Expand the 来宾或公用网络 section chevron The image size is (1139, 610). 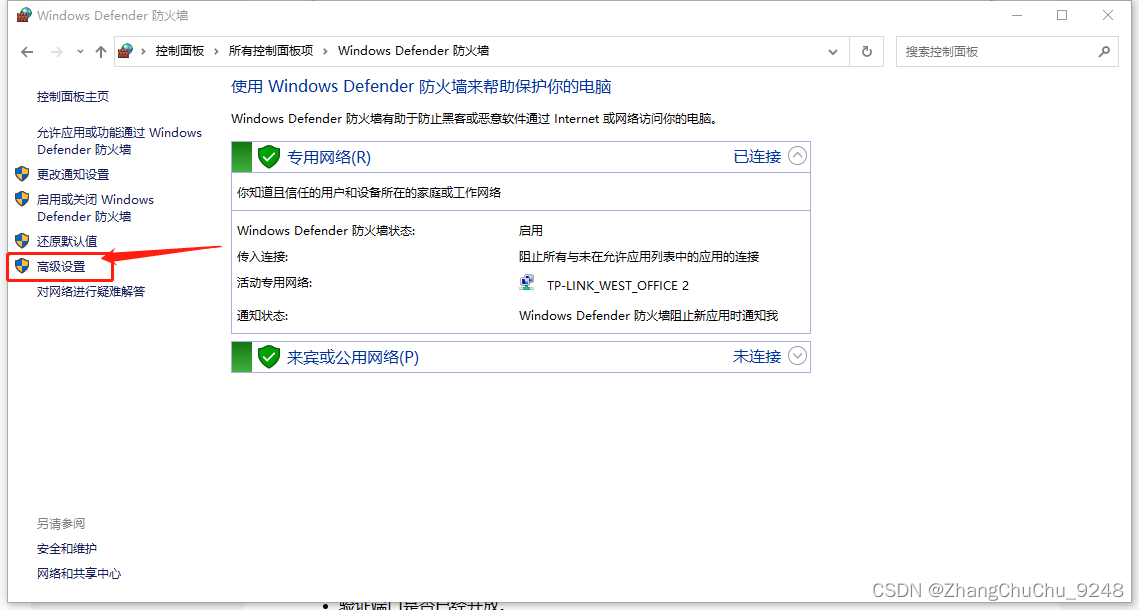pyautogui.click(x=798, y=356)
